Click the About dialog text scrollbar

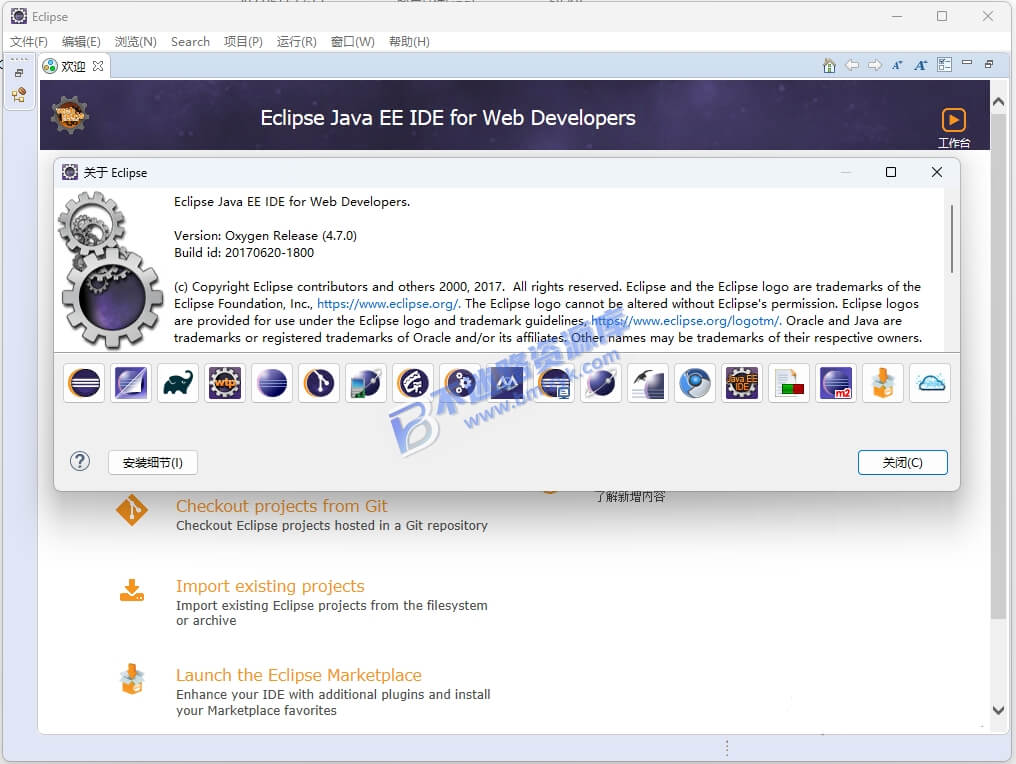pyautogui.click(x=952, y=238)
